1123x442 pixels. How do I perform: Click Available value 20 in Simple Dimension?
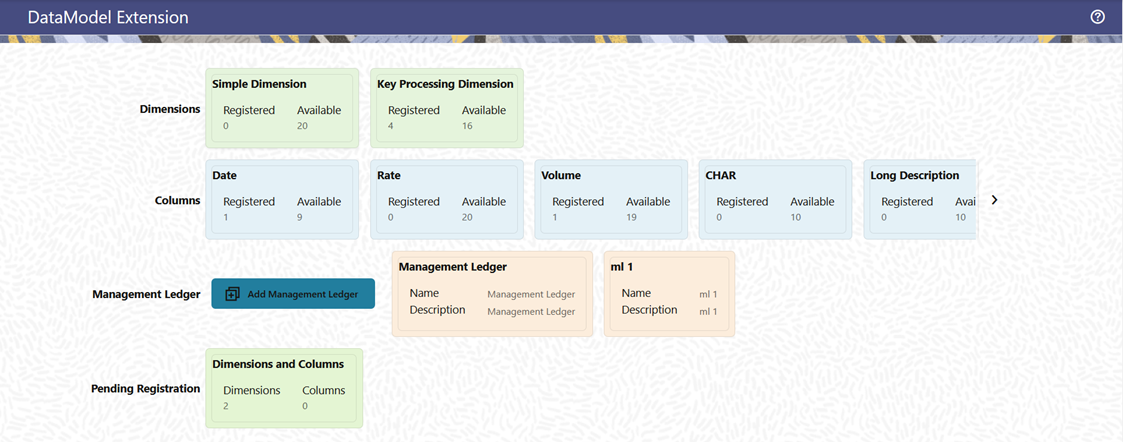pyautogui.click(x=302, y=126)
